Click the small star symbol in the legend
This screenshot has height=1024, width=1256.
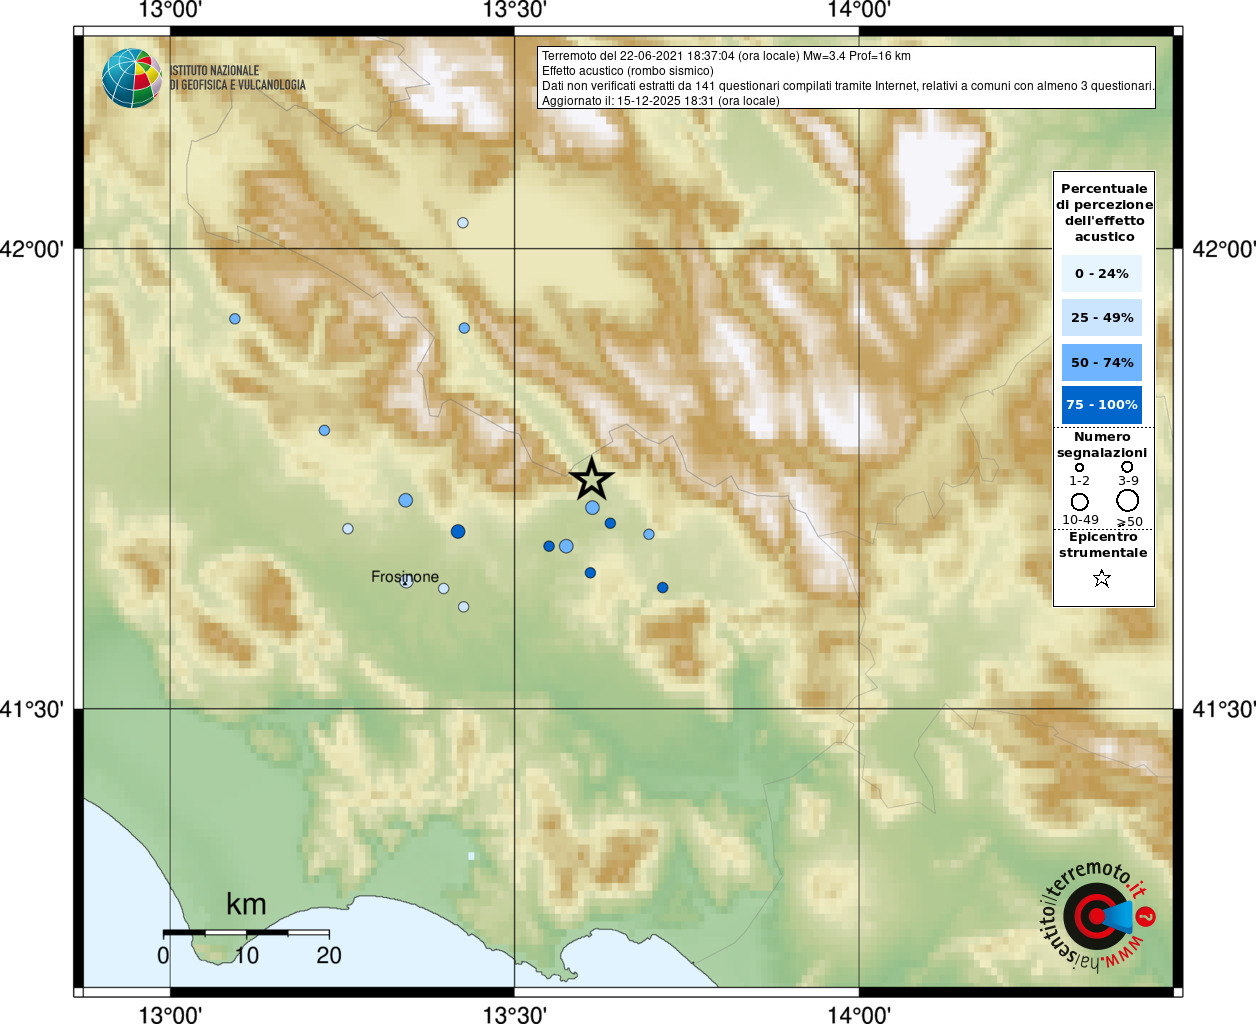click(1102, 578)
